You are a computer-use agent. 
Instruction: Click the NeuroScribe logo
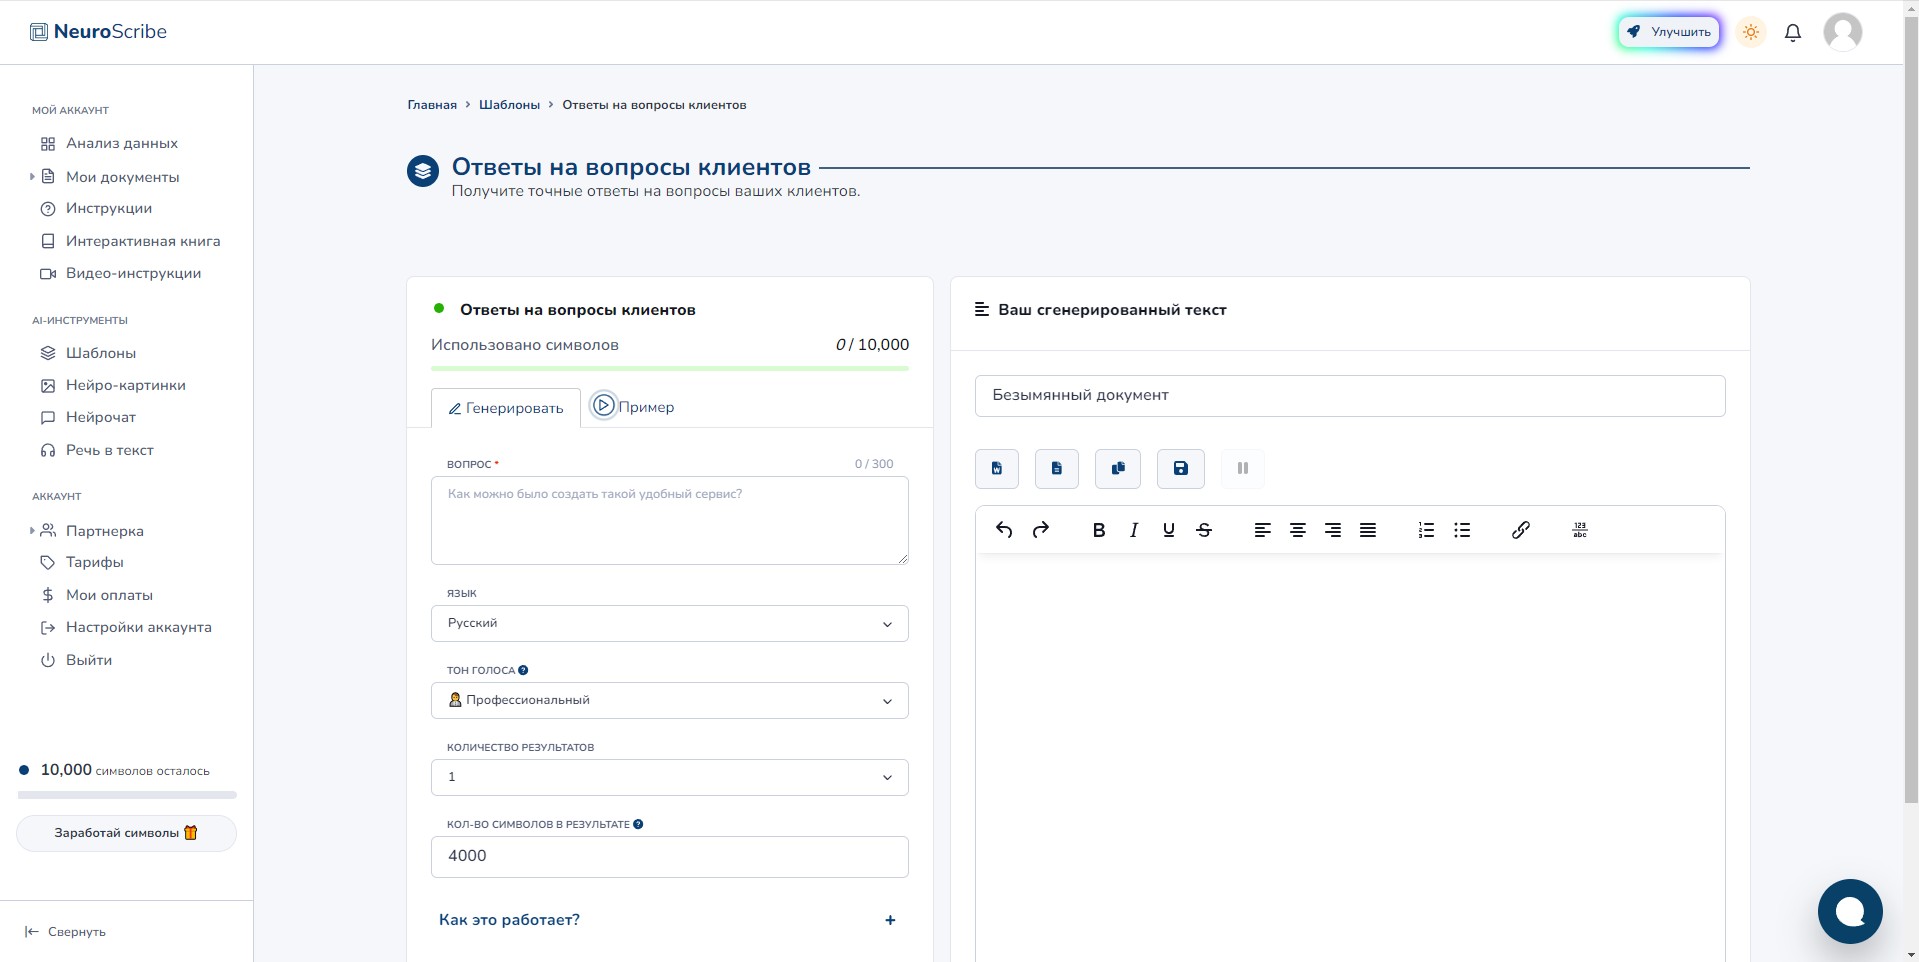(x=98, y=32)
